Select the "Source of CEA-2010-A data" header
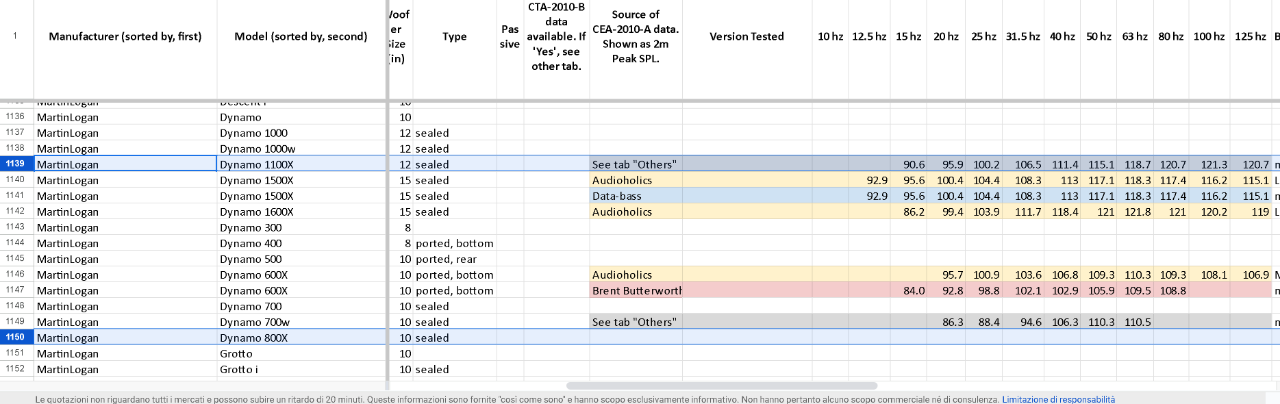Viewport: 1280px width, 404px height. pyautogui.click(x=635, y=36)
